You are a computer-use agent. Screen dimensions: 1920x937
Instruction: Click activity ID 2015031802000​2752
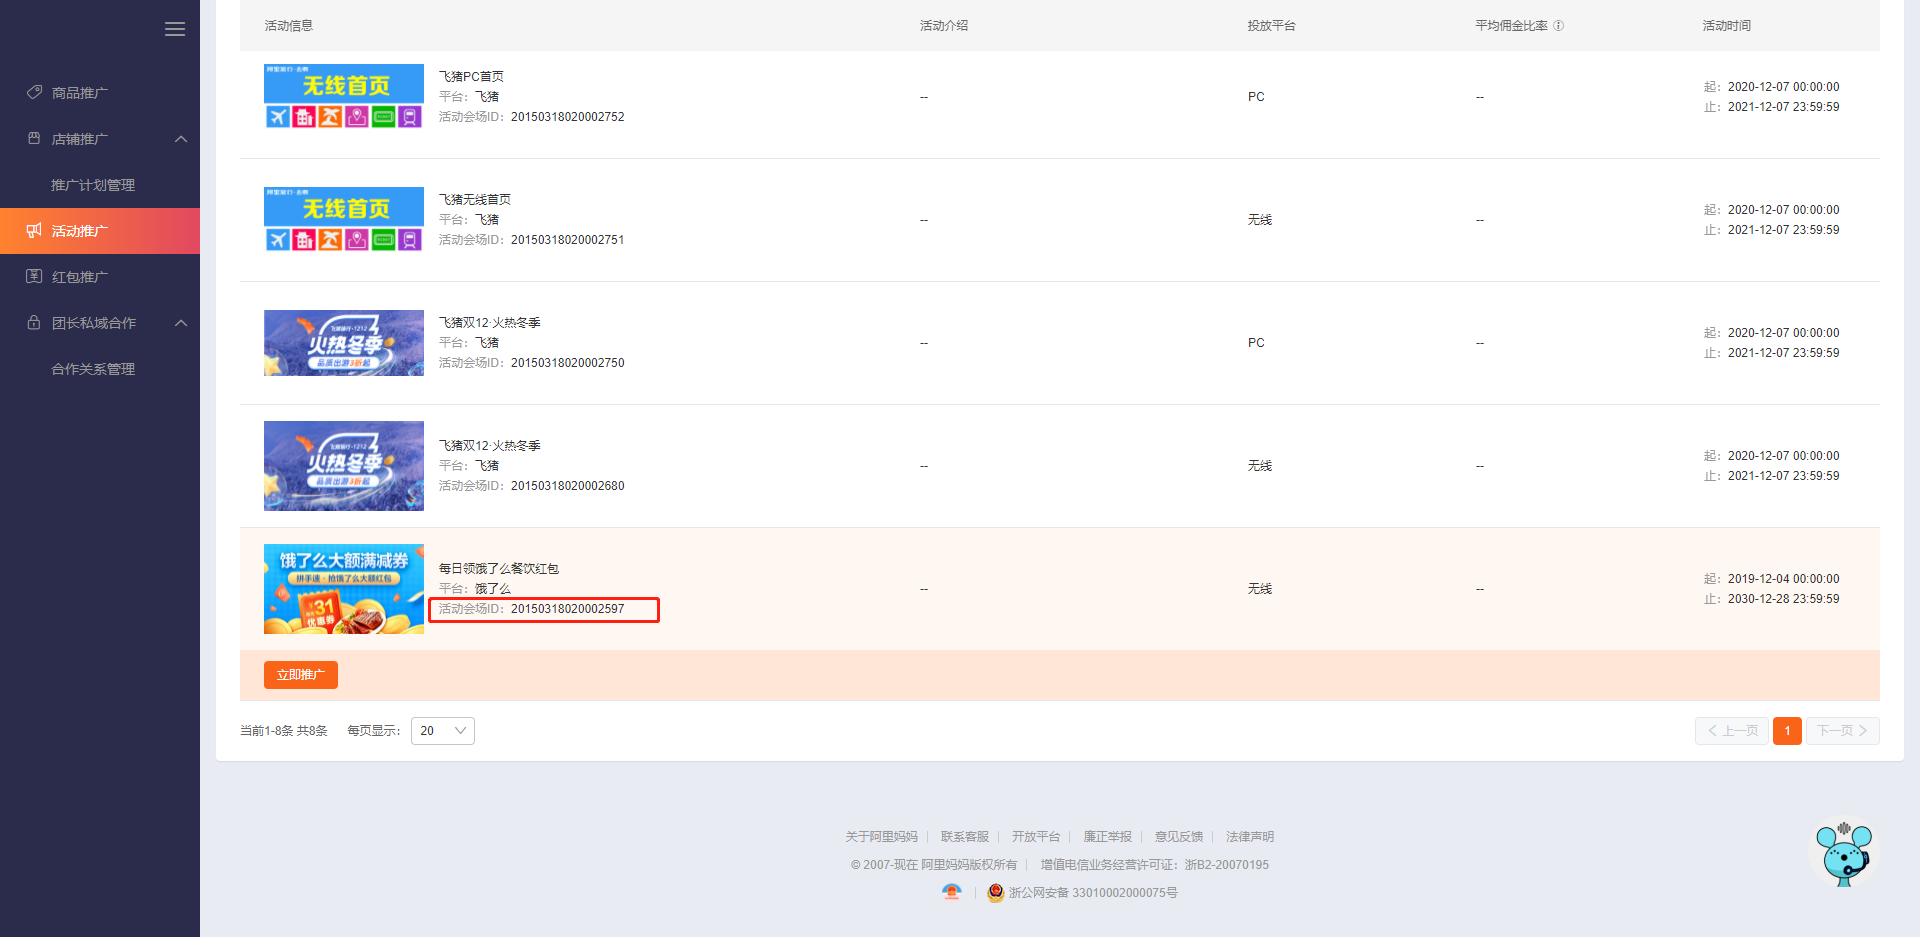(x=567, y=117)
